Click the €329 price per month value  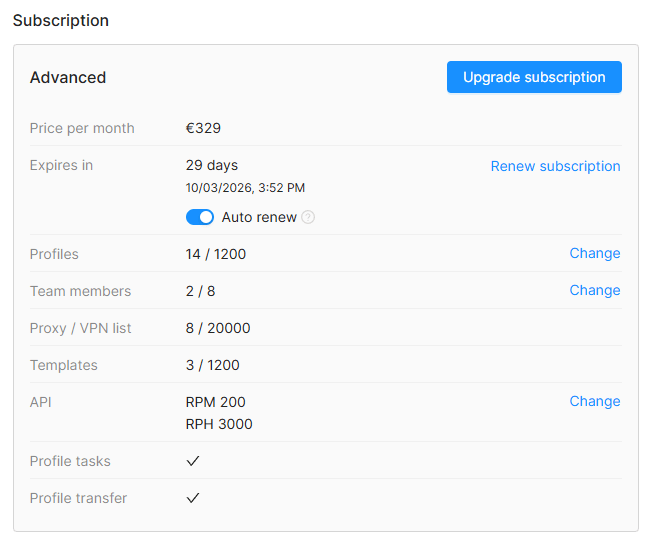click(203, 128)
